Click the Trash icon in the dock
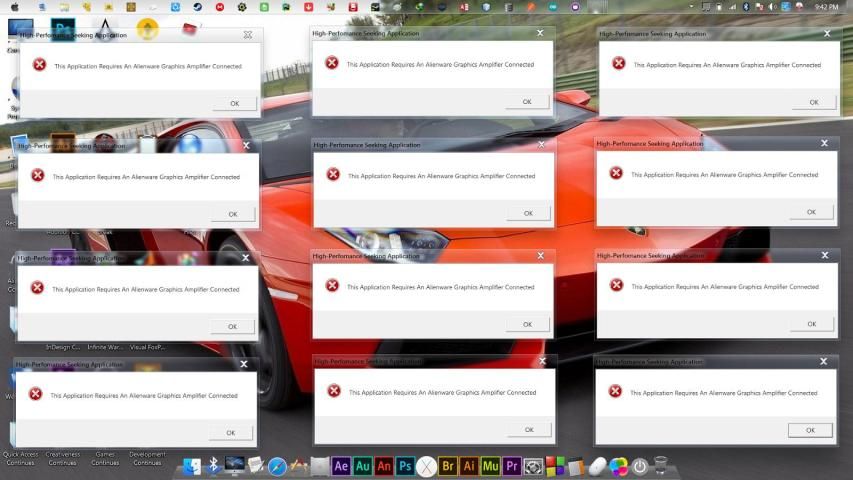The width and height of the screenshot is (853, 480). pos(661,466)
